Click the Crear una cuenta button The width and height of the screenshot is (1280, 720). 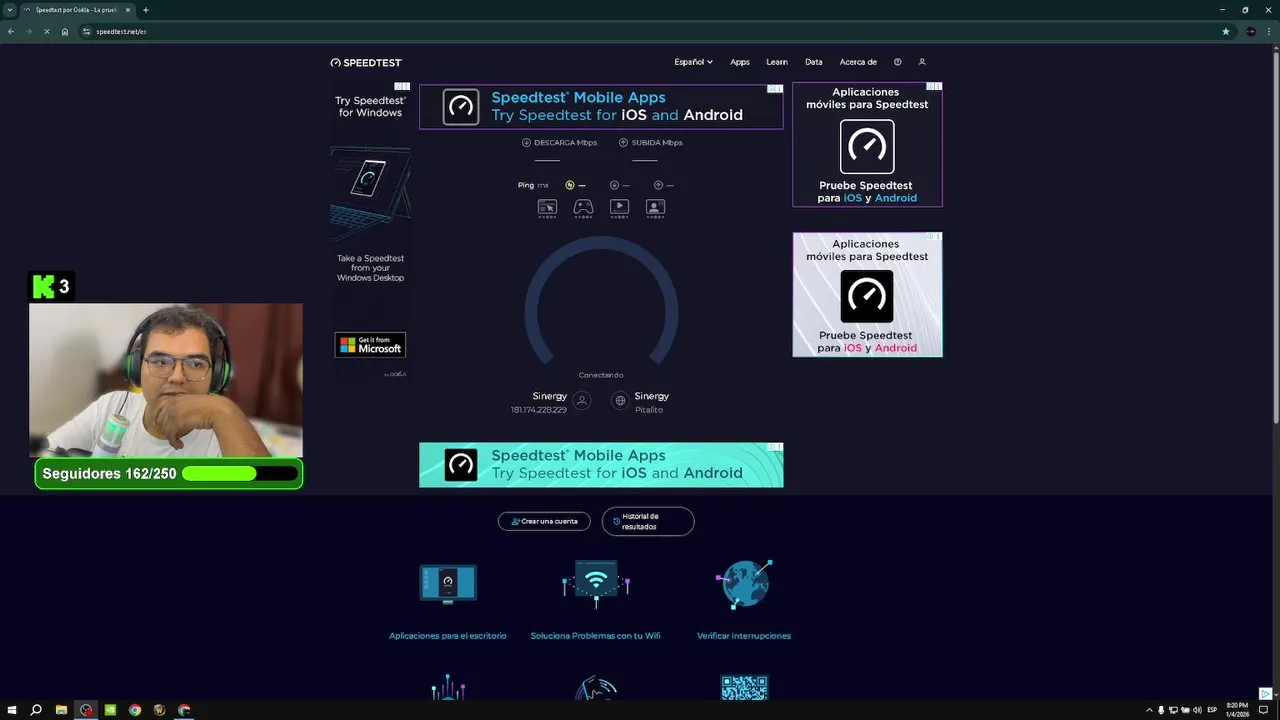544,521
